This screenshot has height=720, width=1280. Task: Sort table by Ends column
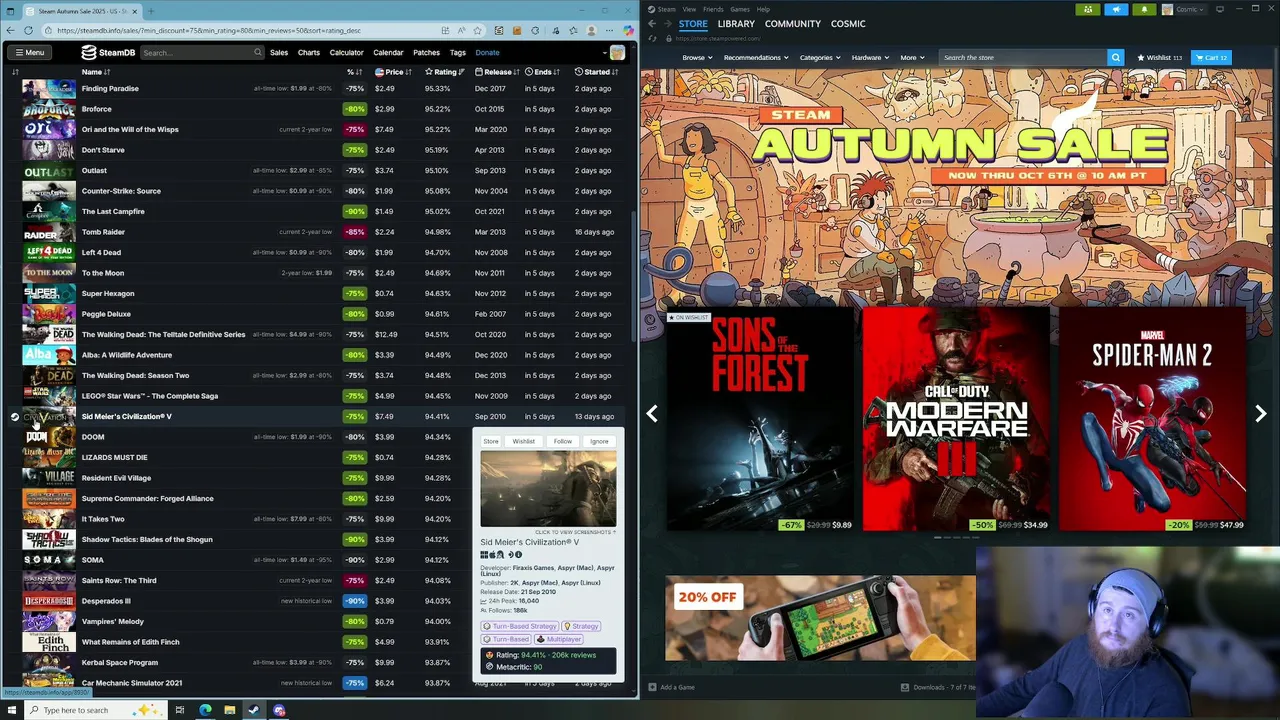tap(543, 72)
